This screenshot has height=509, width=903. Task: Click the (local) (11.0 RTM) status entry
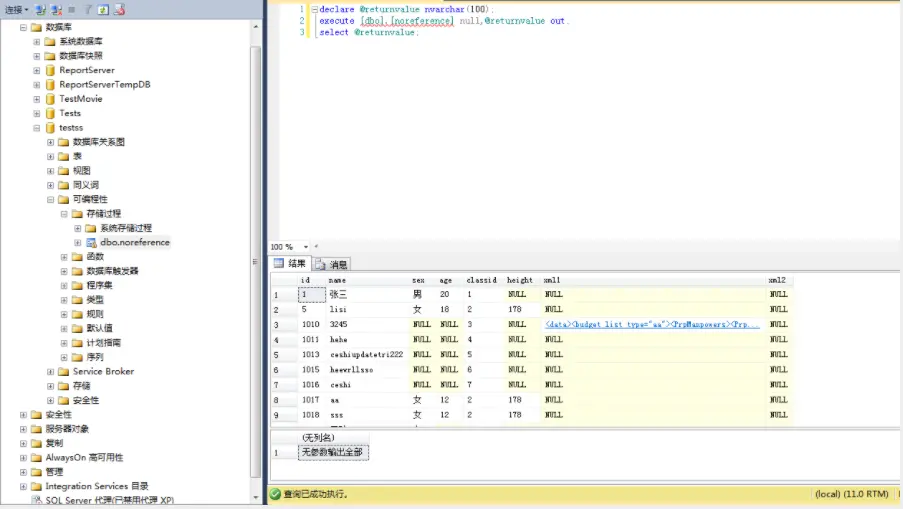tap(851, 494)
